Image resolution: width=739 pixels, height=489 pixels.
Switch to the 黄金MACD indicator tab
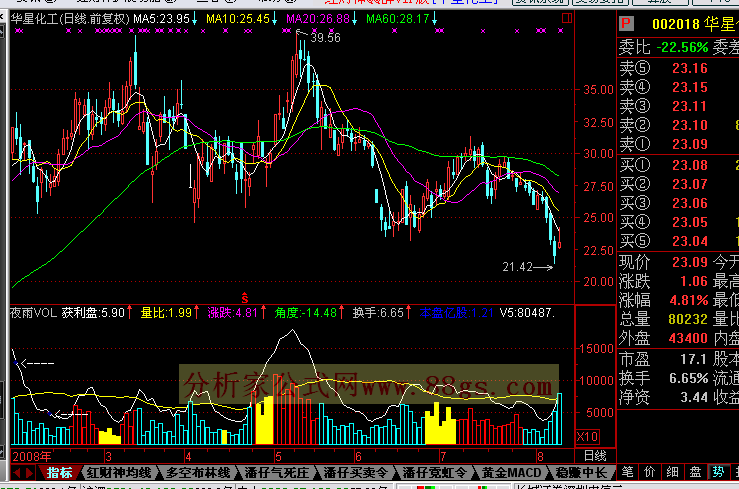(x=511, y=473)
